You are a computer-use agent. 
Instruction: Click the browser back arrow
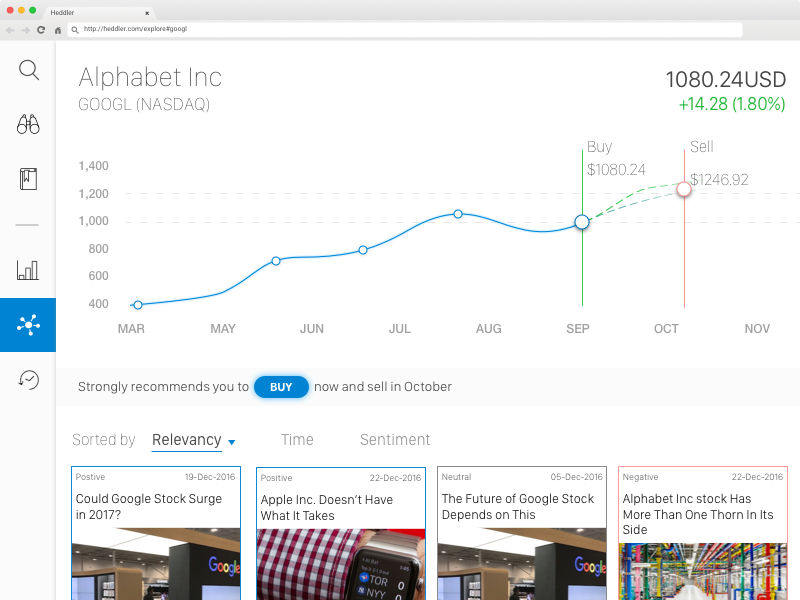tap(10, 30)
